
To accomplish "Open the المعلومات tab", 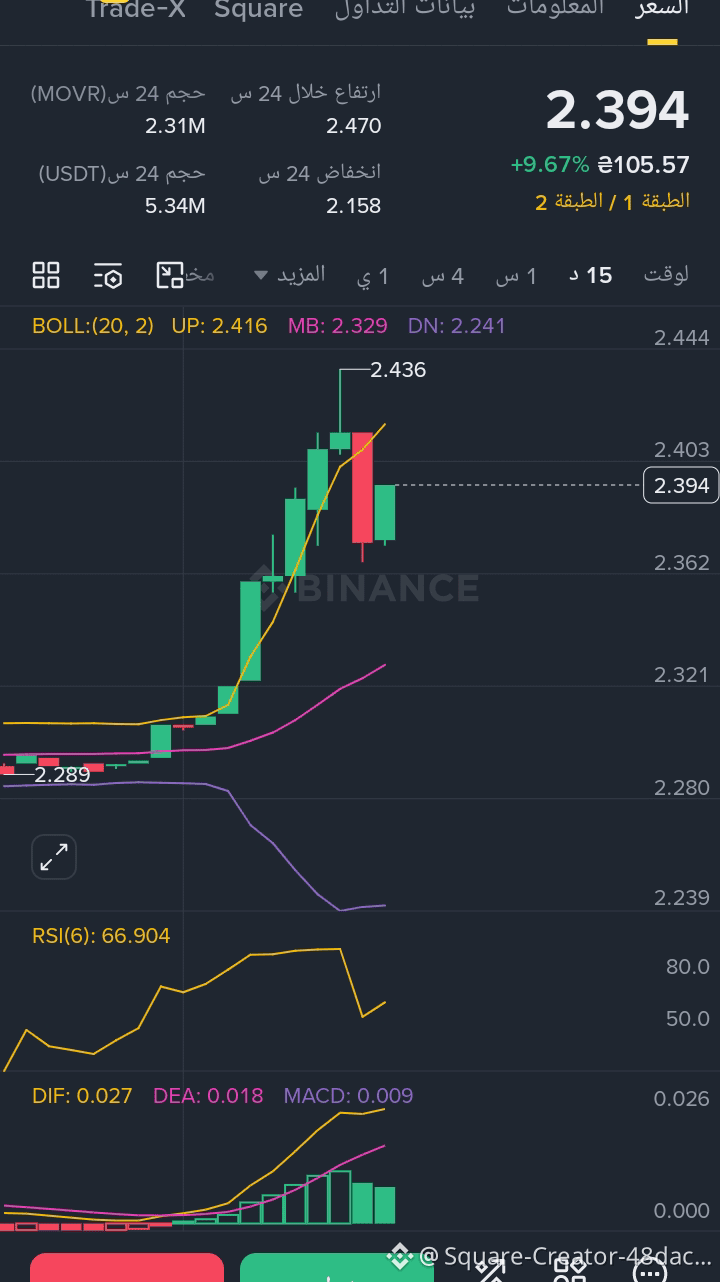I will (556, 8).
